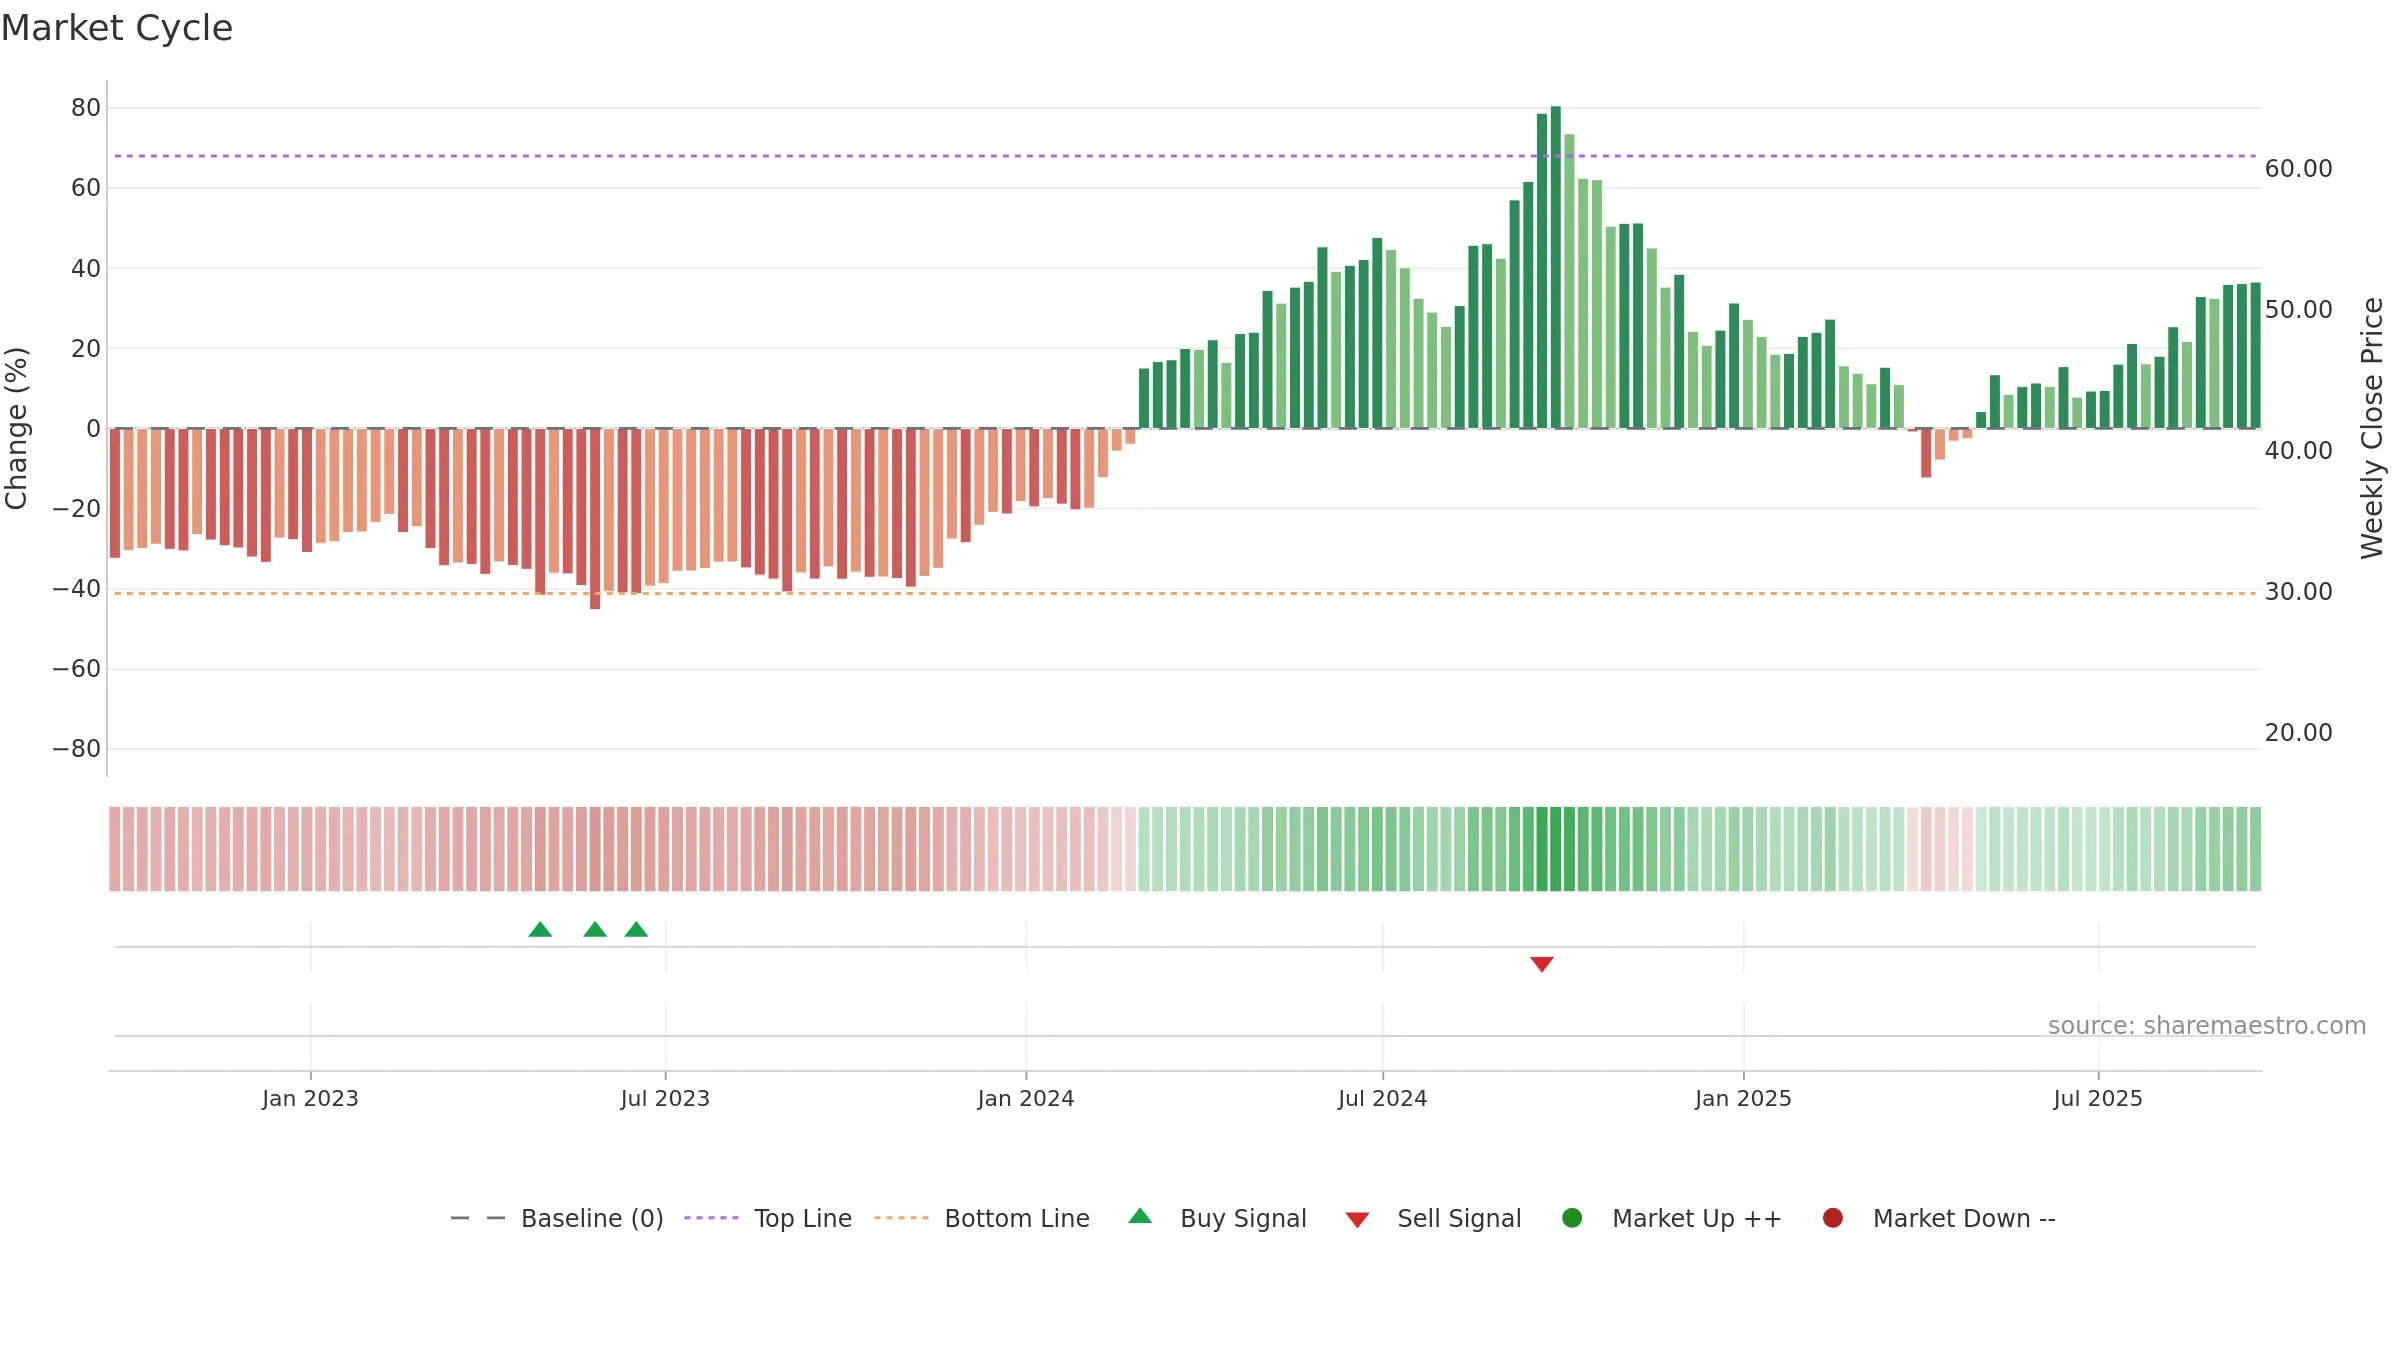Image resolution: width=2400 pixels, height=1350 pixels.
Task: Click the Jan 2025 axis label
Action: (x=1744, y=1098)
